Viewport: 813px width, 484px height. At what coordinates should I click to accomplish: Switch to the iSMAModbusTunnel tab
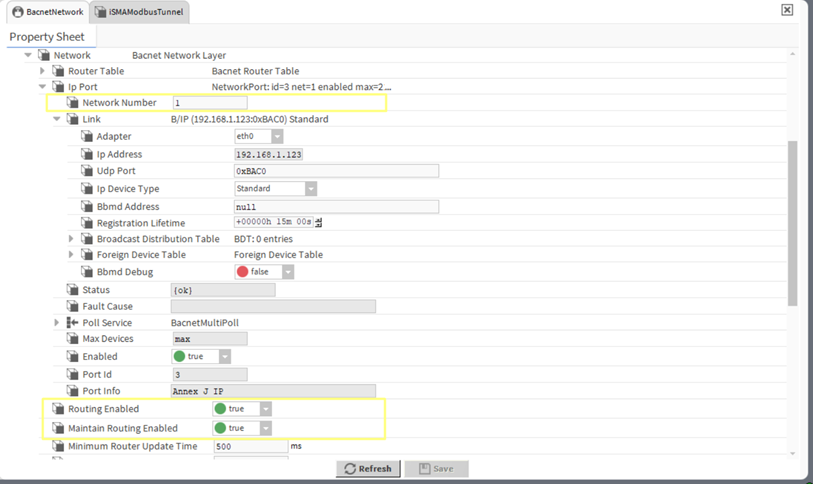(x=139, y=12)
